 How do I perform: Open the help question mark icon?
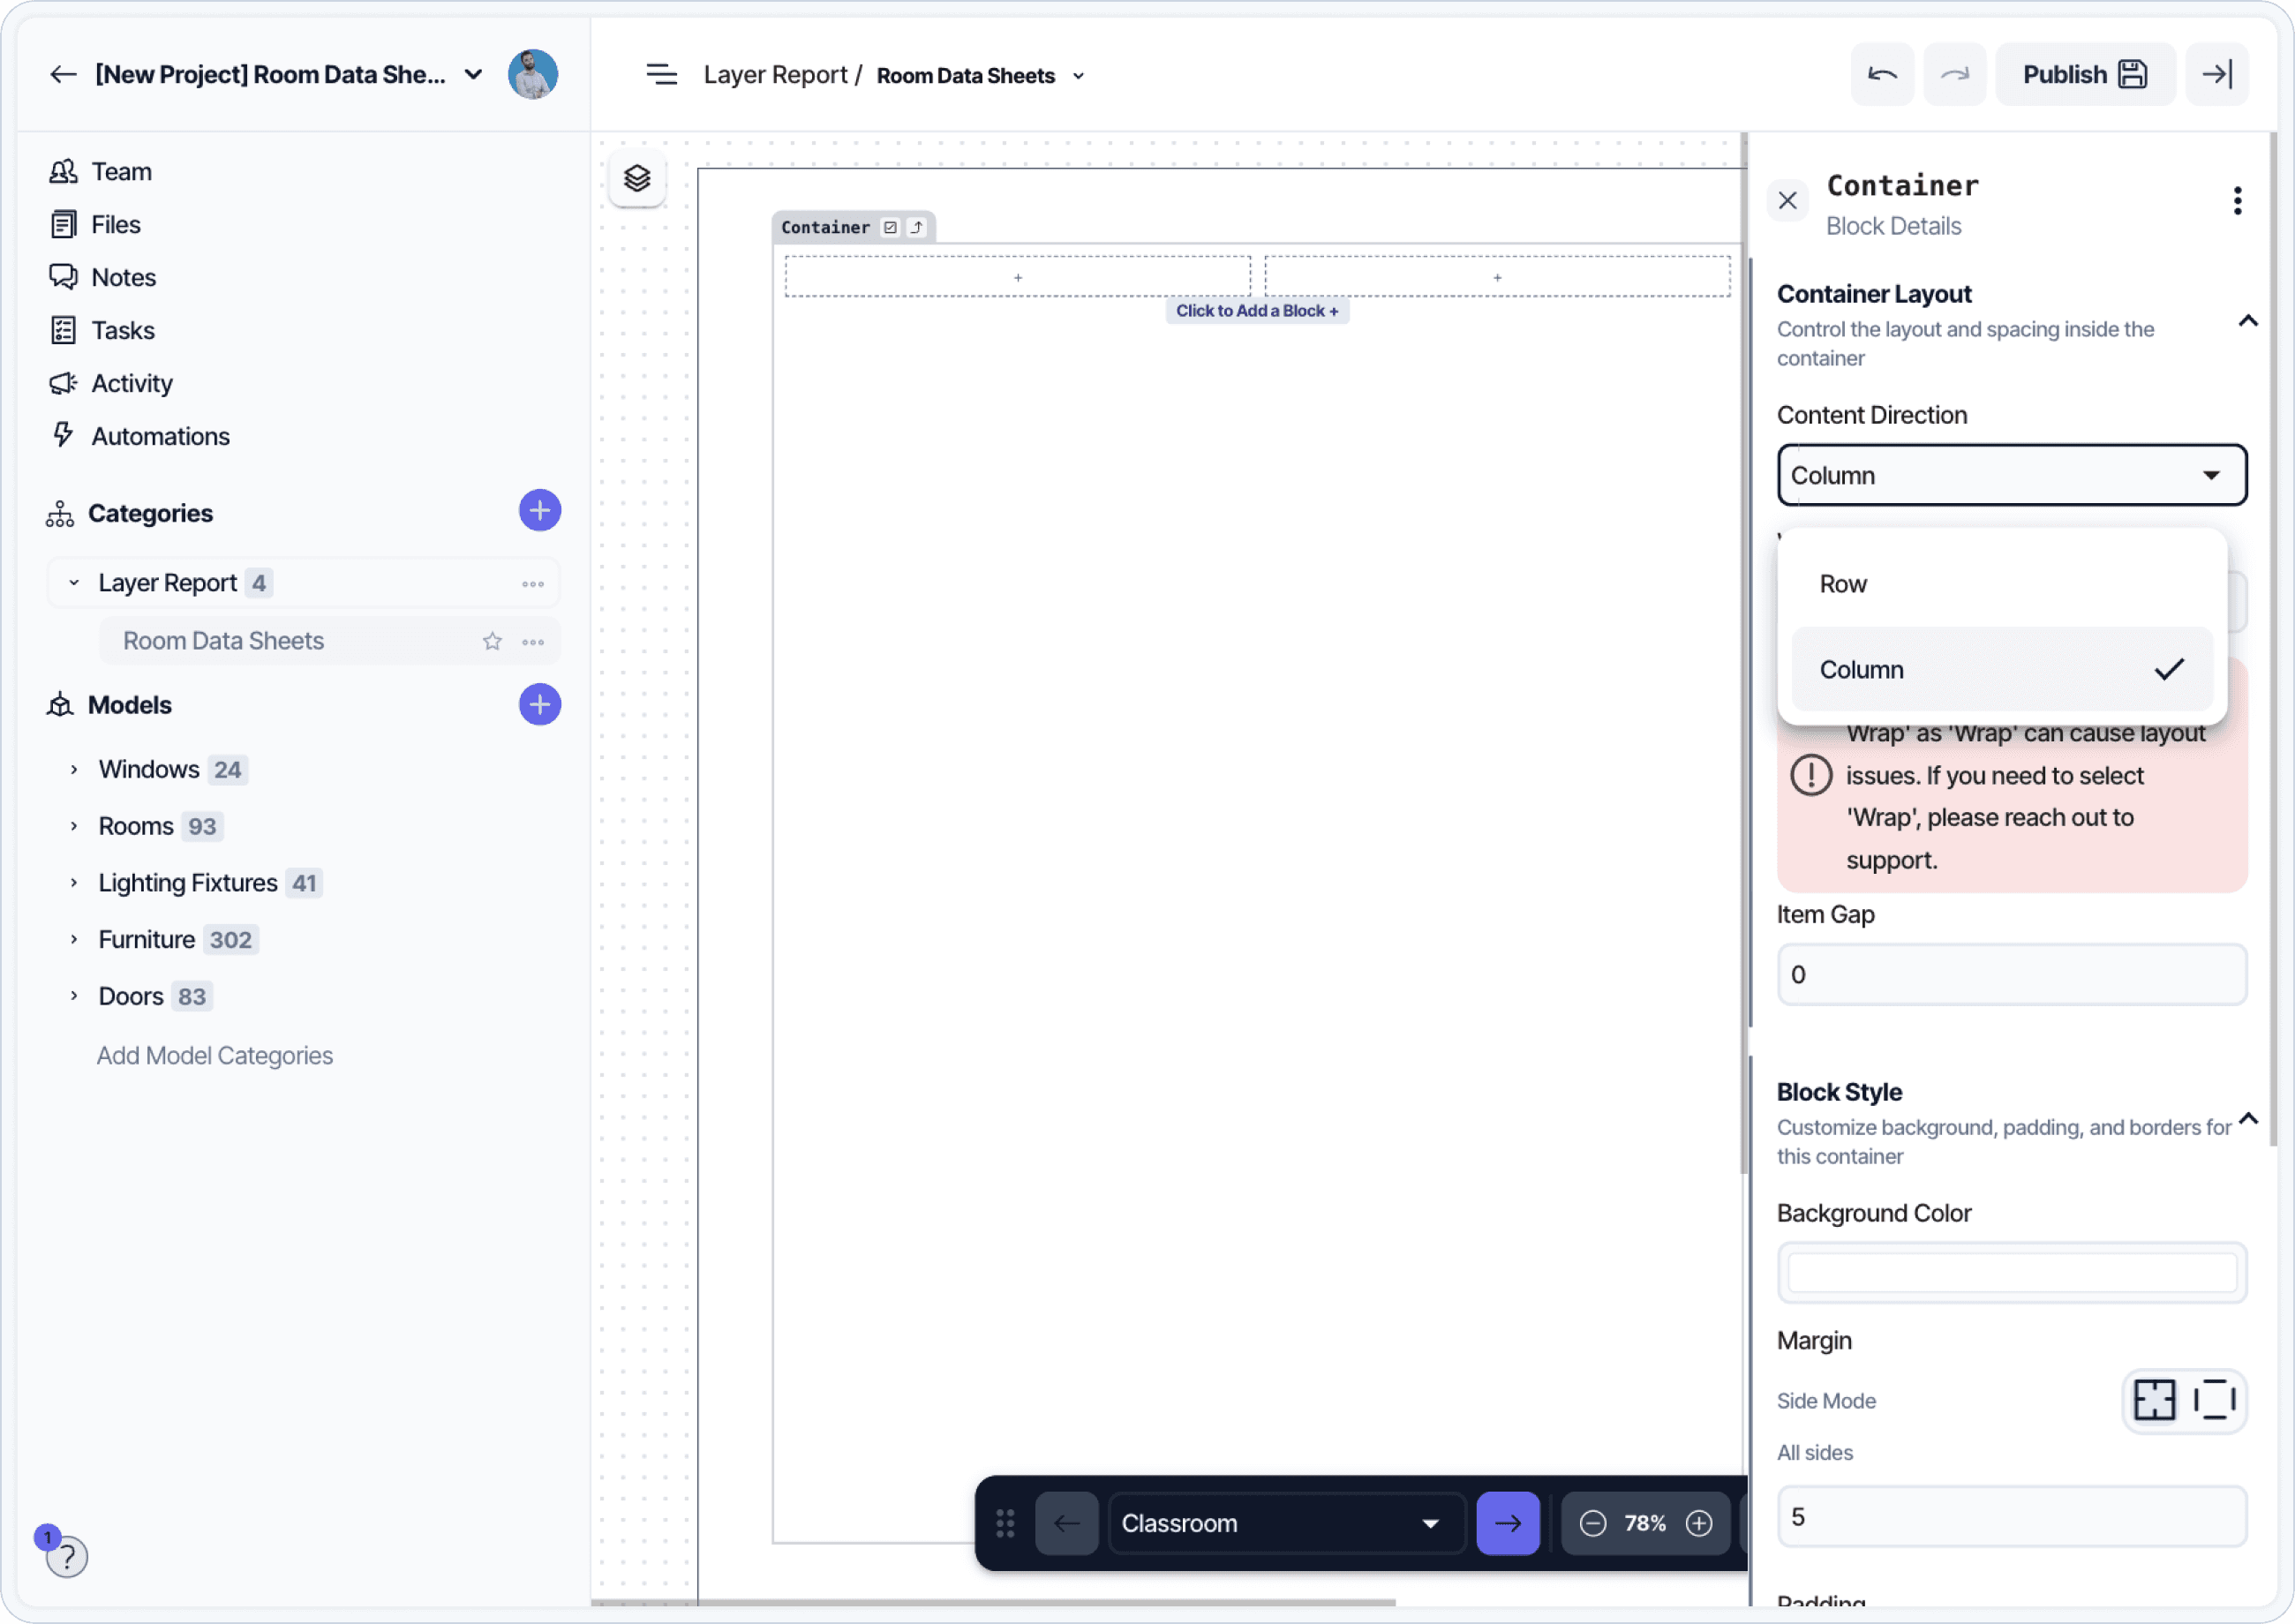pyautogui.click(x=67, y=1556)
